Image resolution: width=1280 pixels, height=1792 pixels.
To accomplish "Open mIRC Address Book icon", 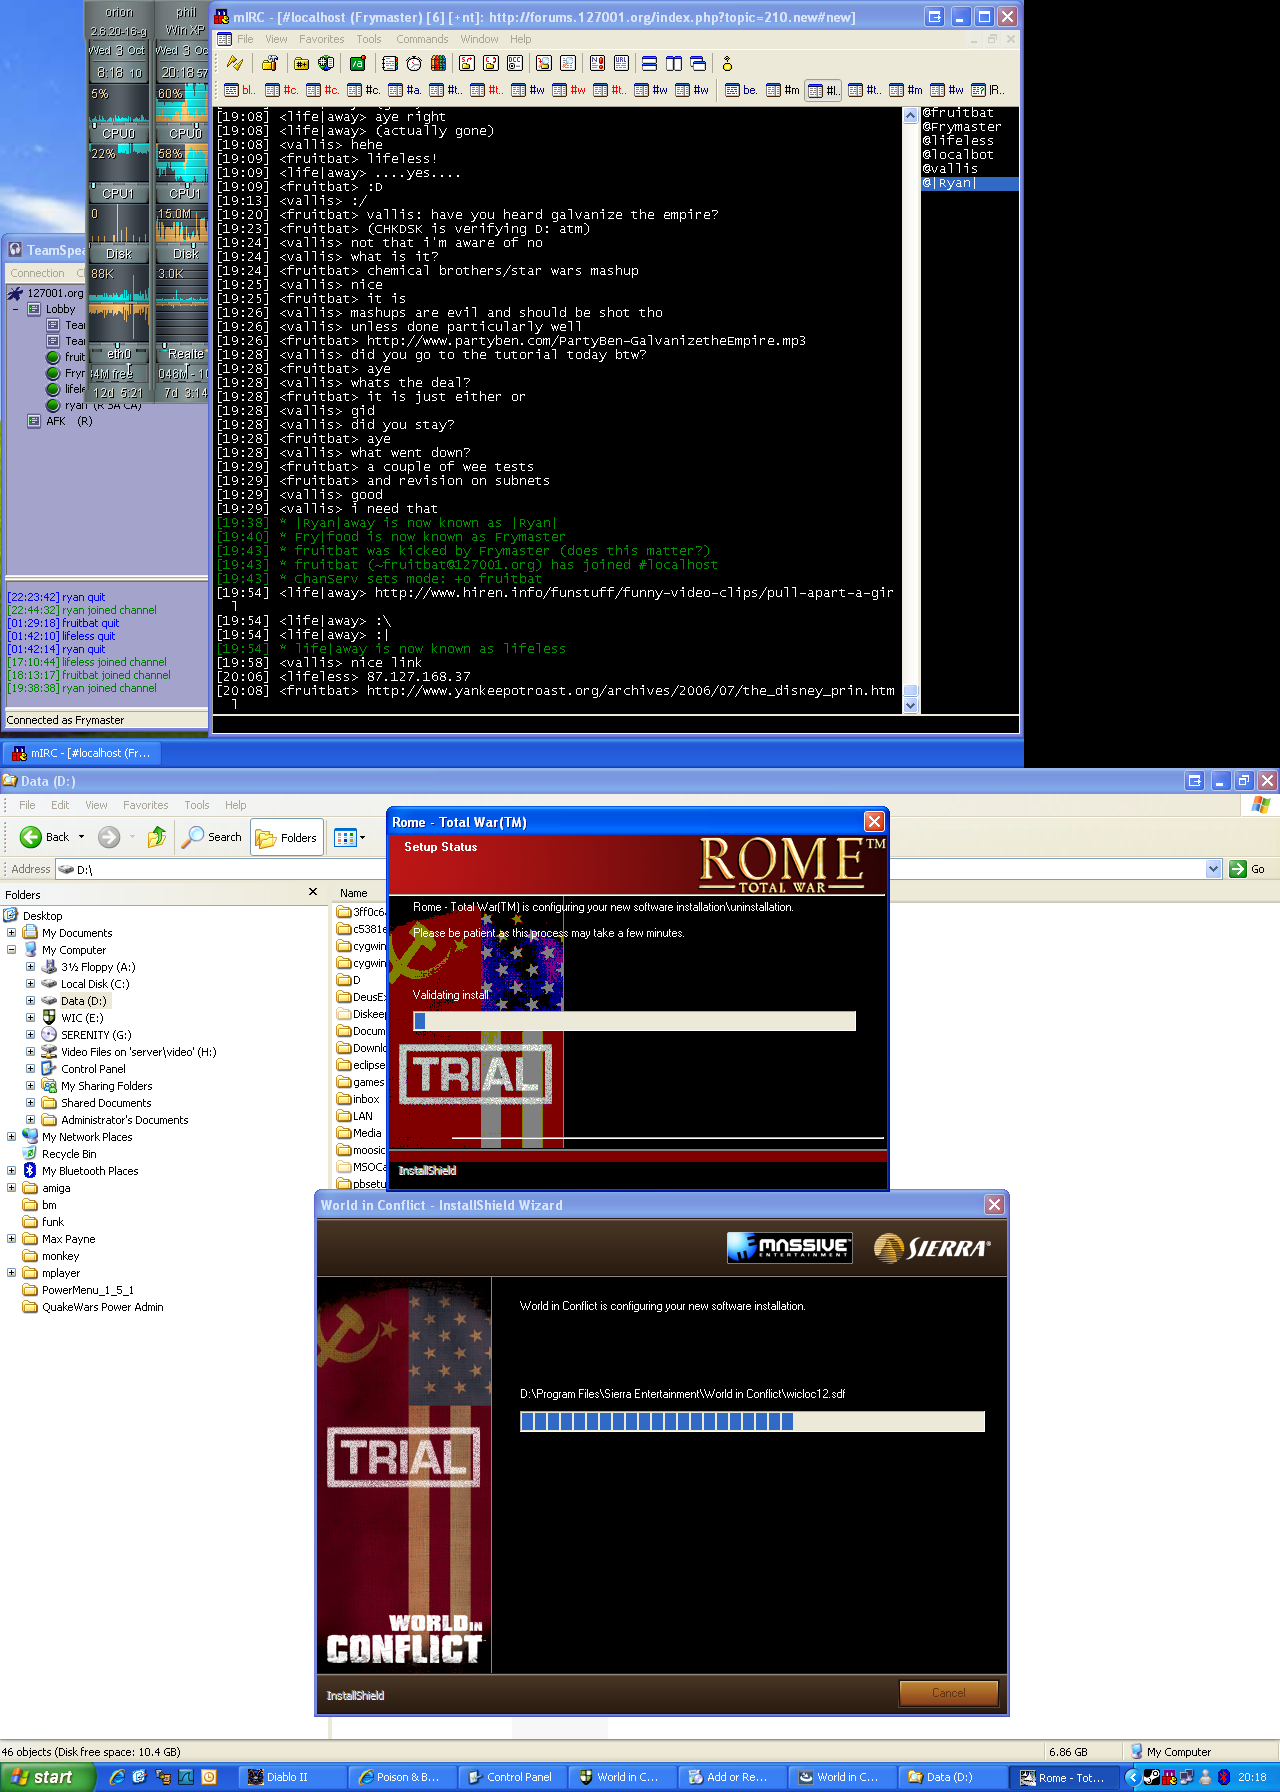I will 390,63.
